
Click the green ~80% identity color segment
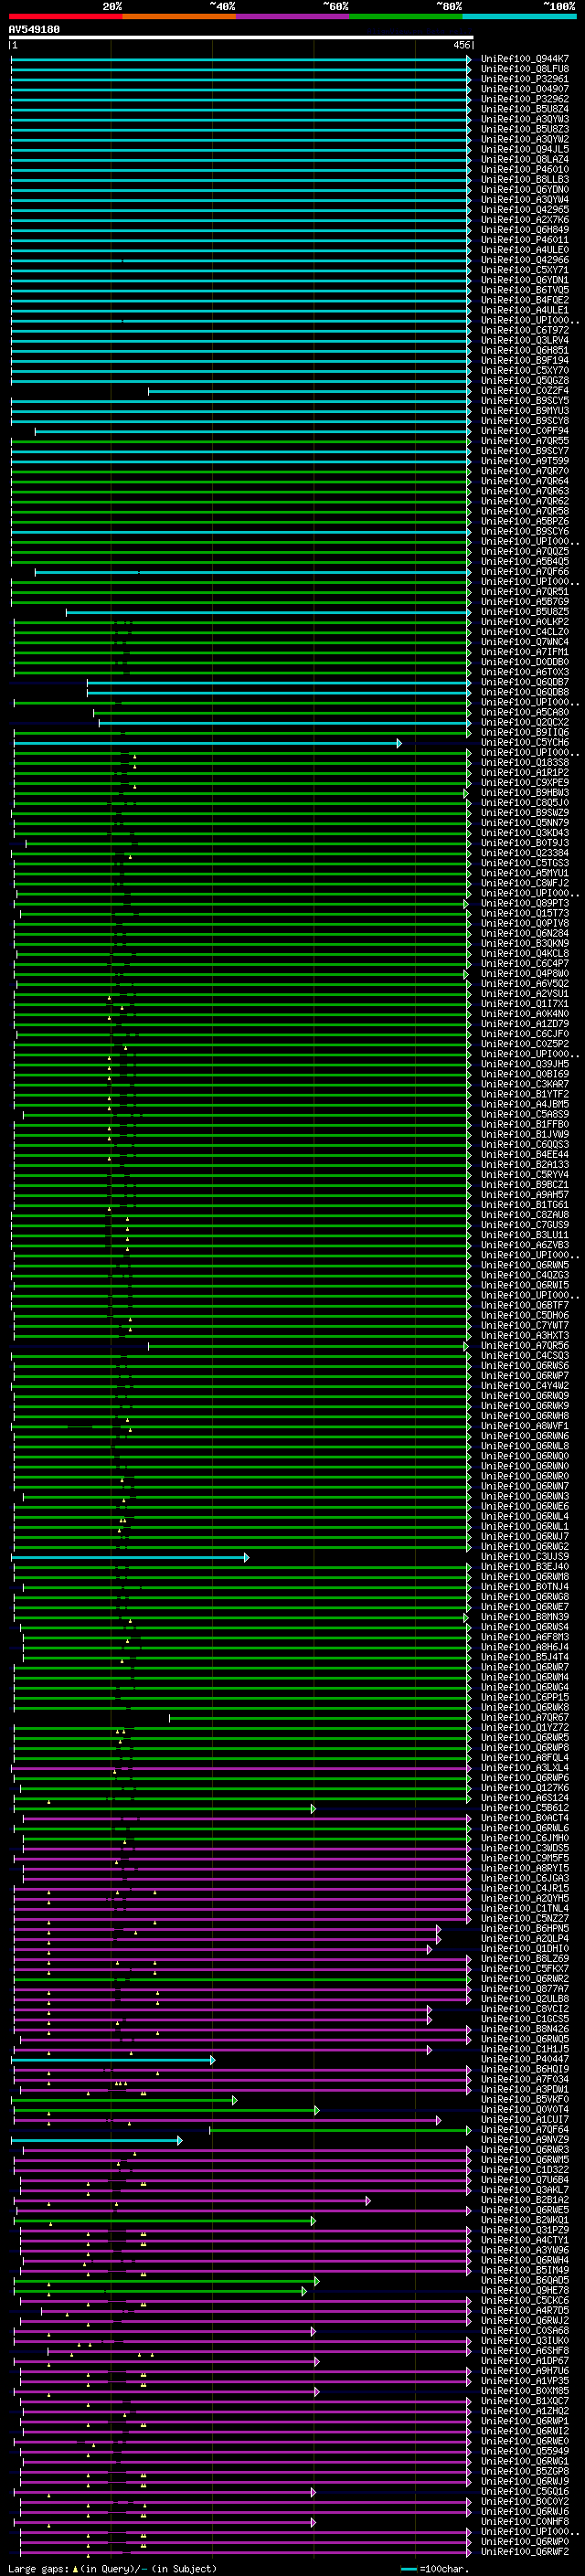406,17
